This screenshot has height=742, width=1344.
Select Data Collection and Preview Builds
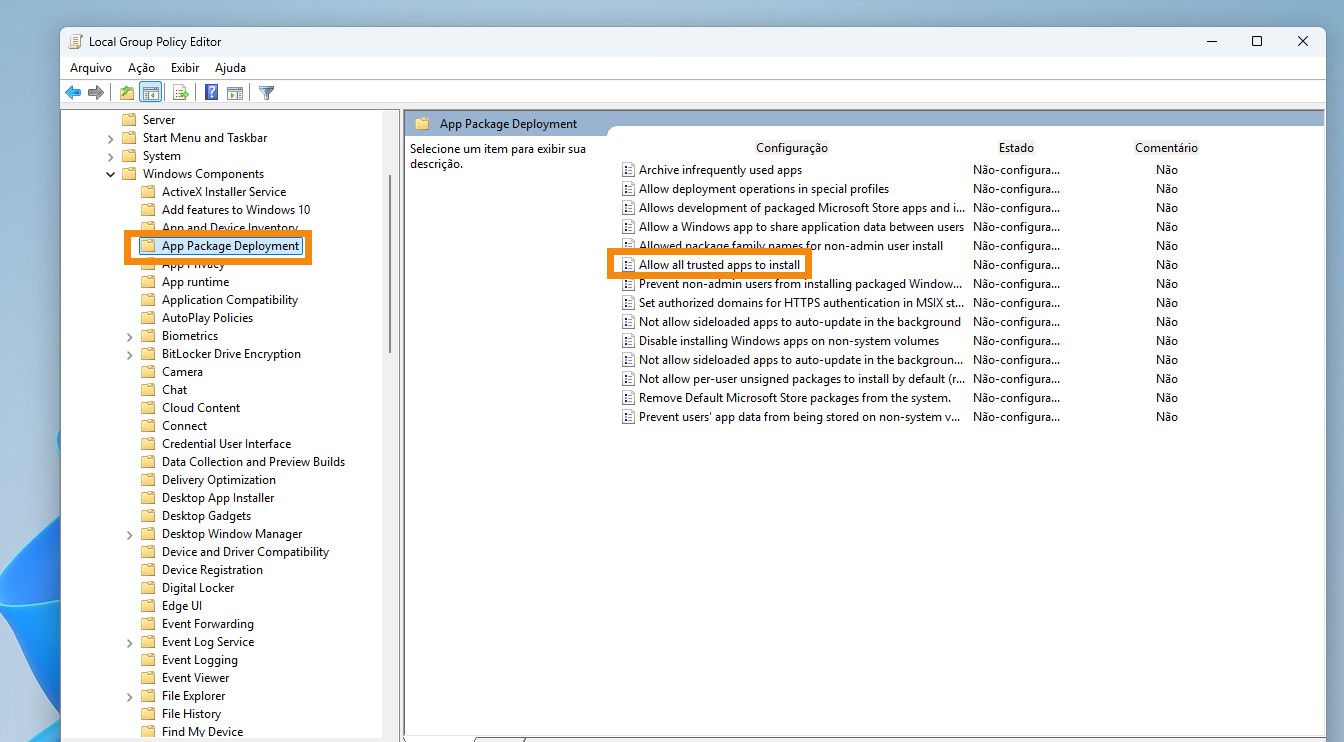254,462
